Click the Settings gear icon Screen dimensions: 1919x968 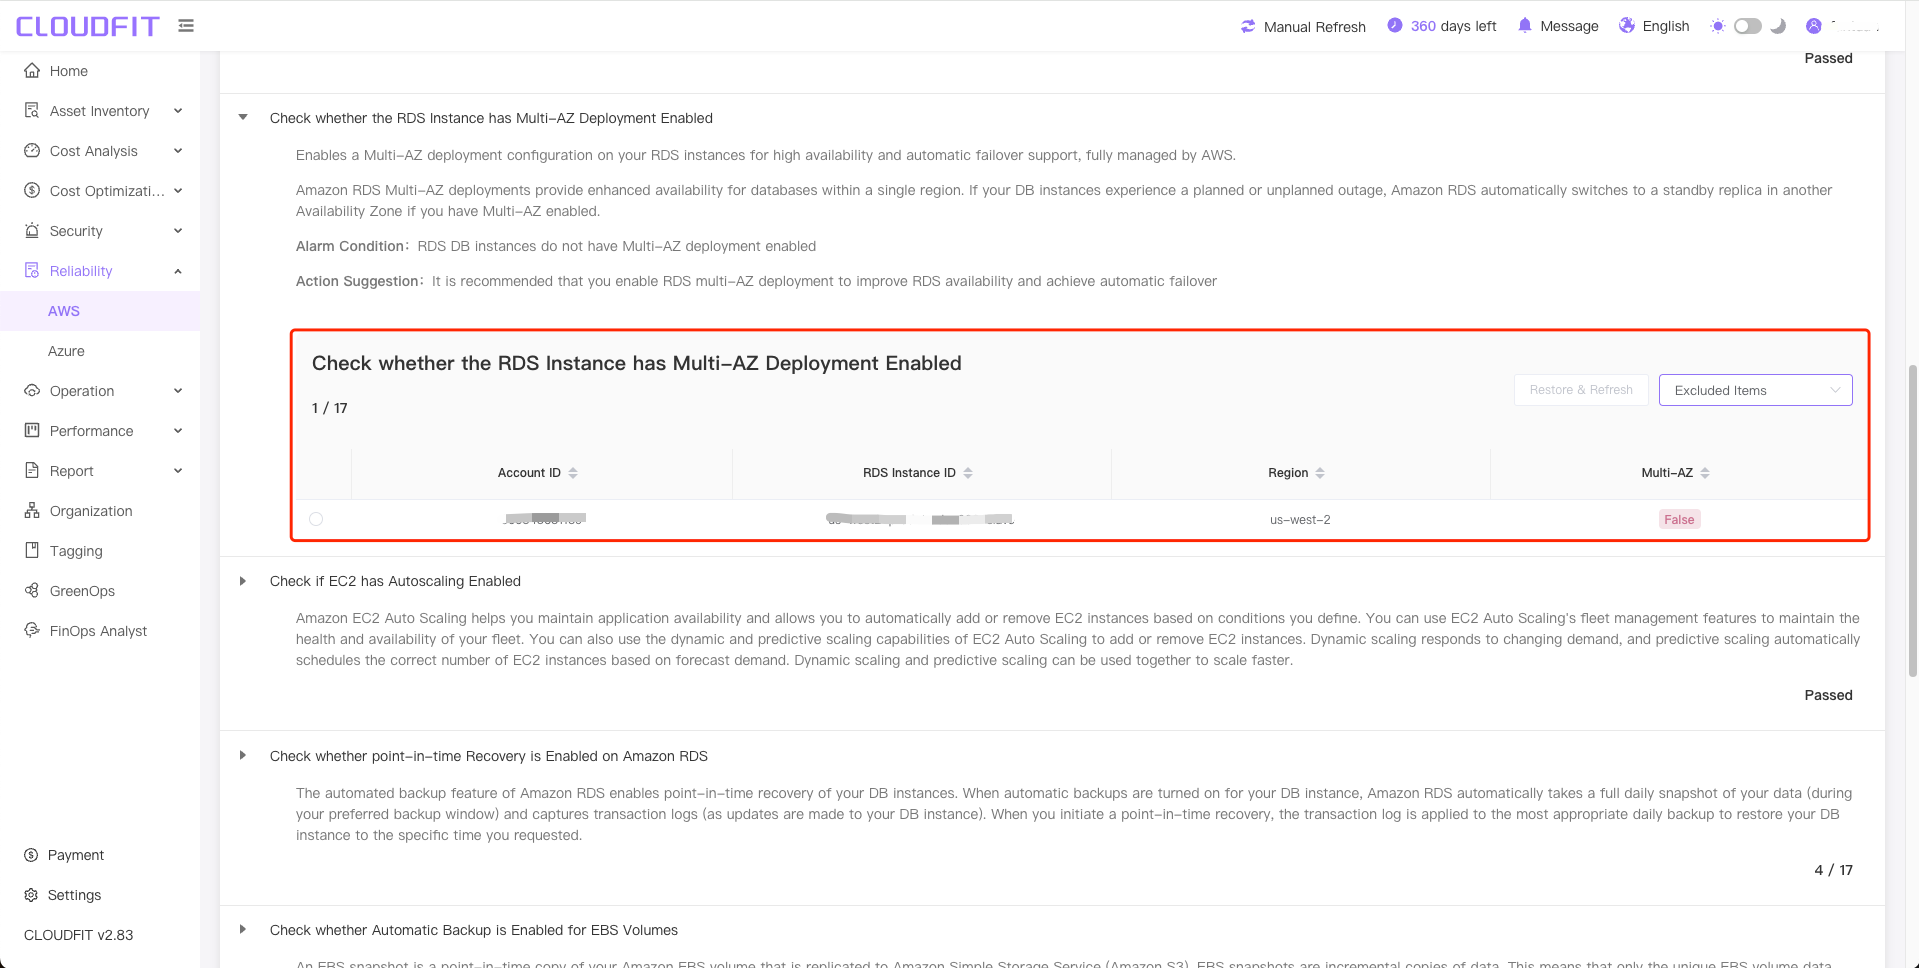(x=31, y=895)
